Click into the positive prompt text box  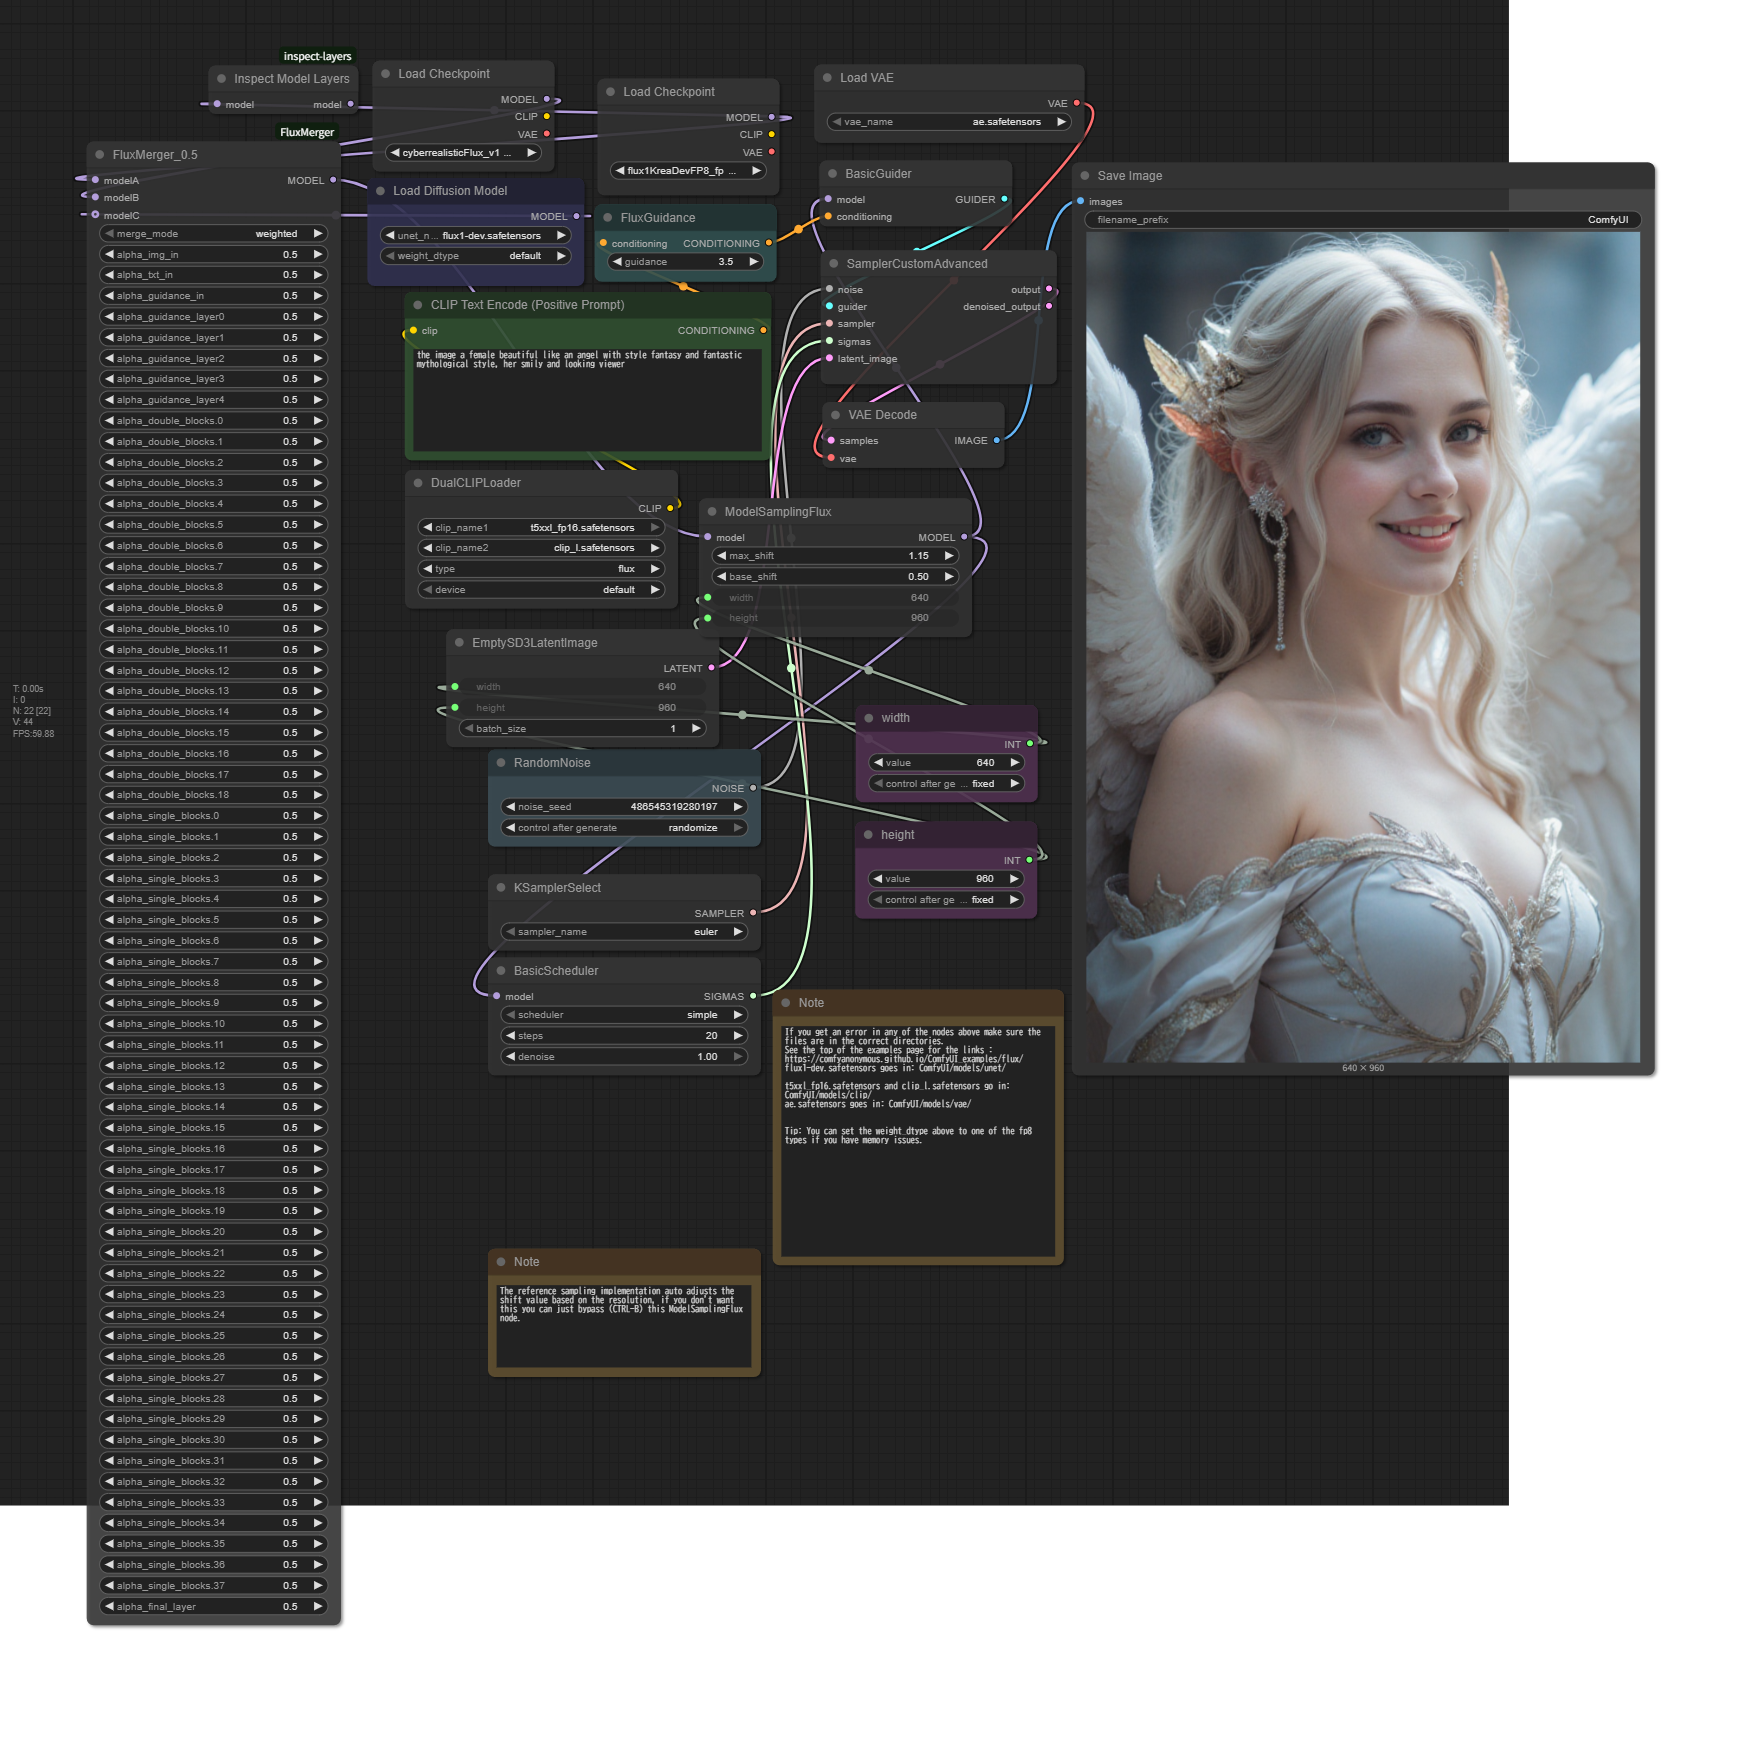pos(587,400)
